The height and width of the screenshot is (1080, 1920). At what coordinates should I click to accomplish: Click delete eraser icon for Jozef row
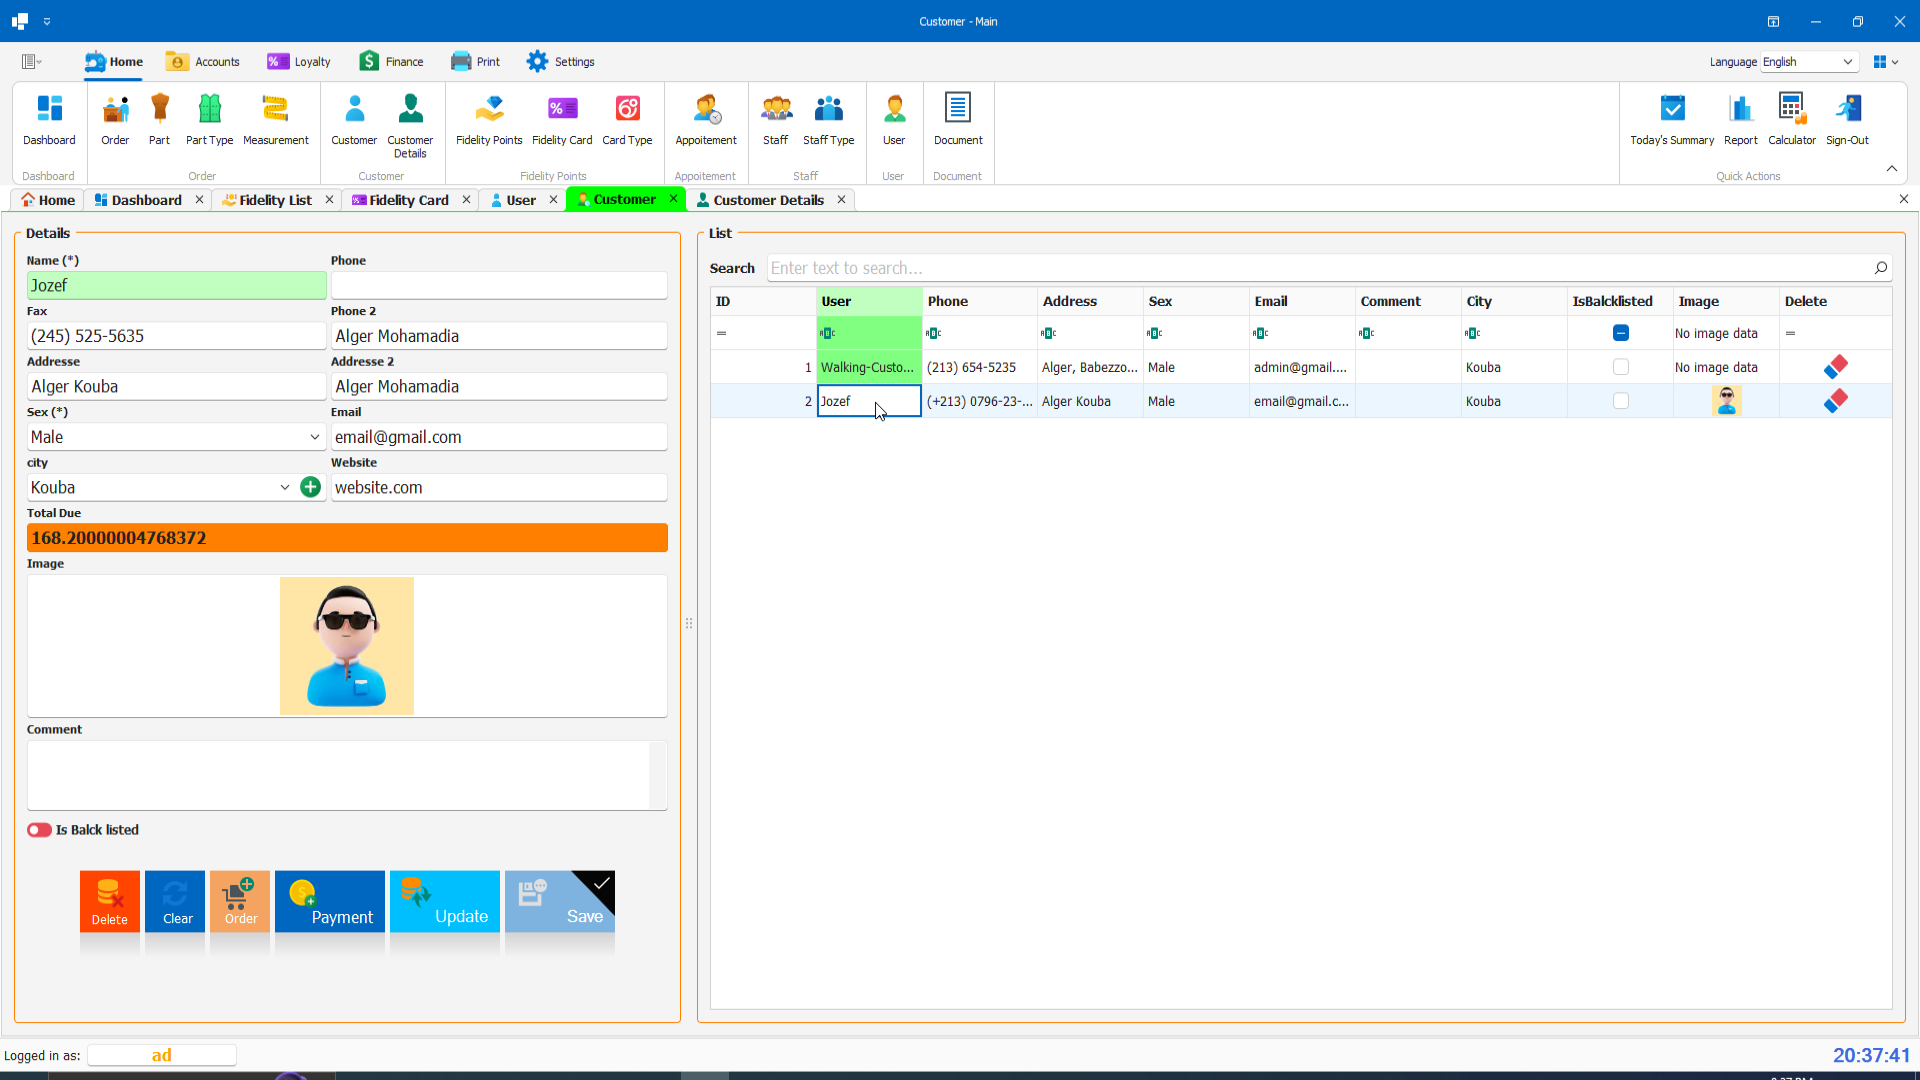pyautogui.click(x=1835, y=401)
